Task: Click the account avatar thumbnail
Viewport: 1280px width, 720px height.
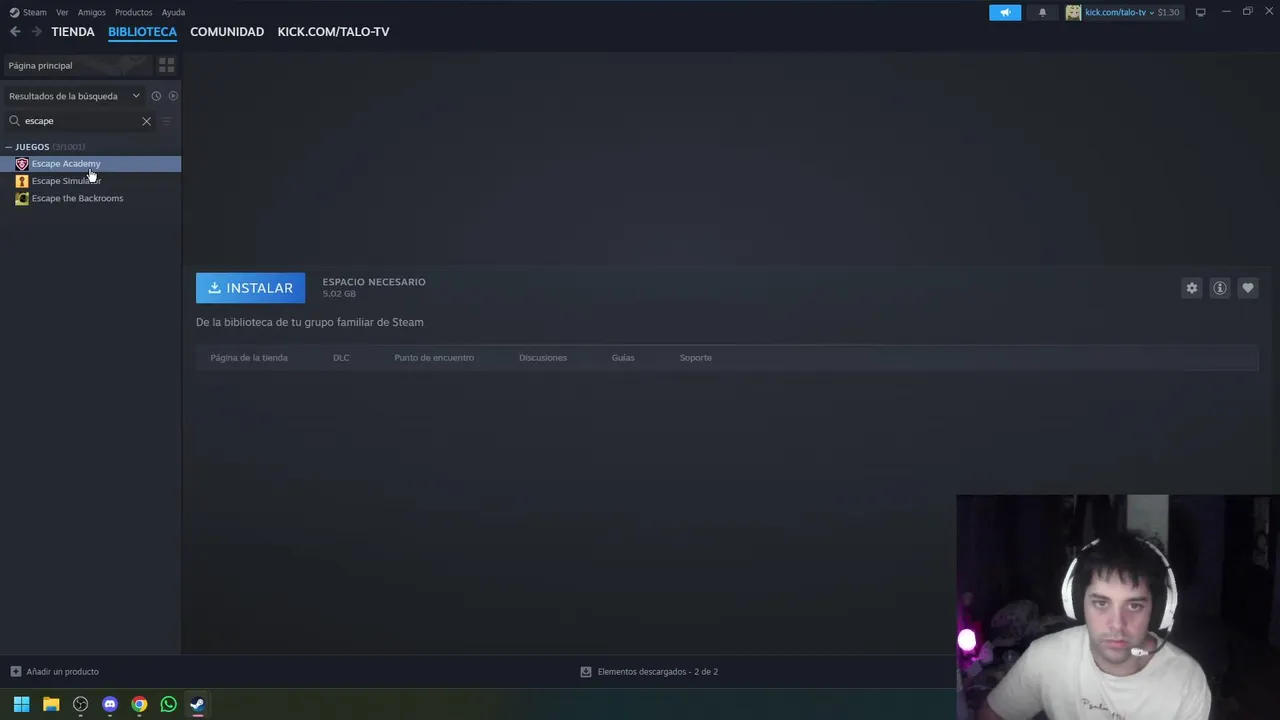Action: pyautogui.click(x=1073, y=12)
